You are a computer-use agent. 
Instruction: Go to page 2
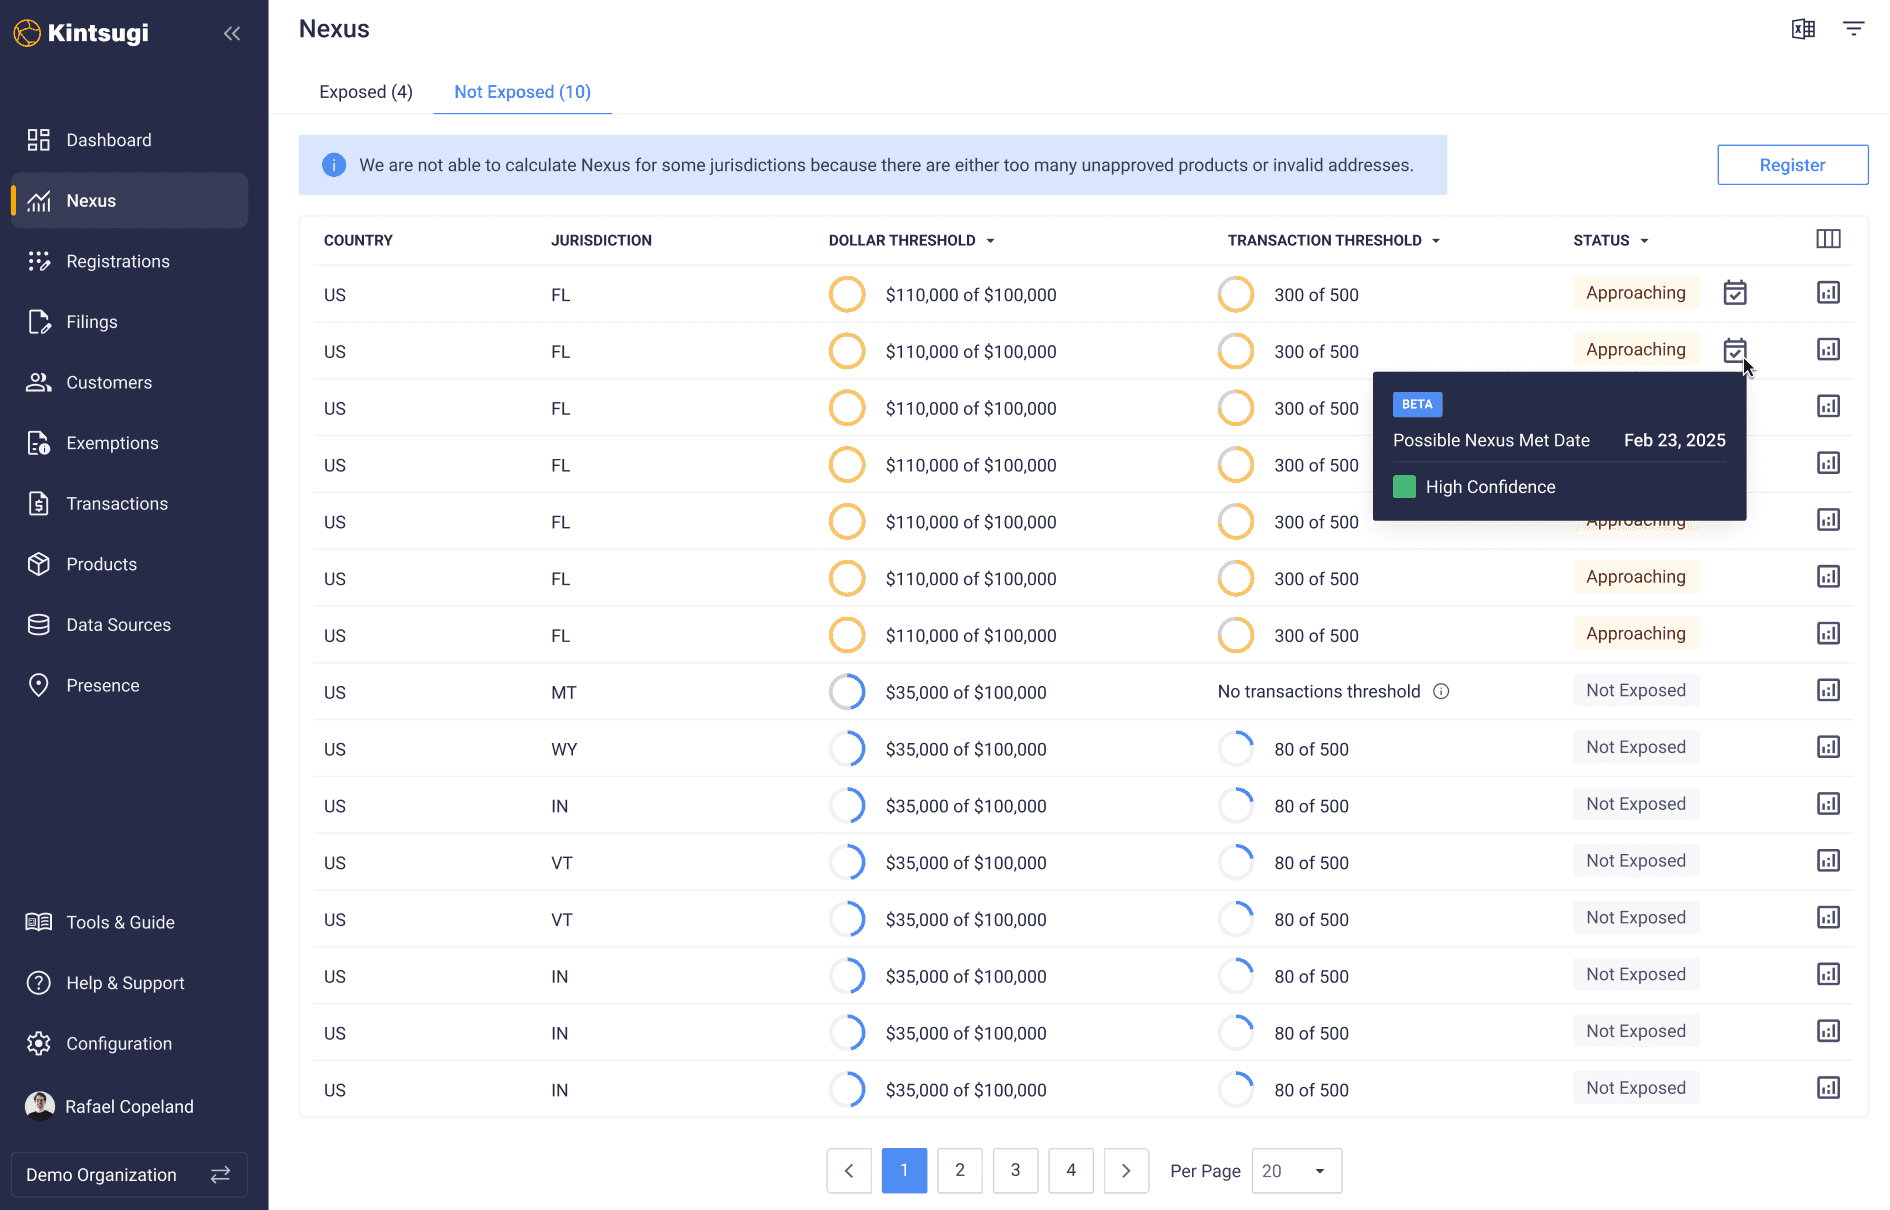click(x=960, y=1171)
